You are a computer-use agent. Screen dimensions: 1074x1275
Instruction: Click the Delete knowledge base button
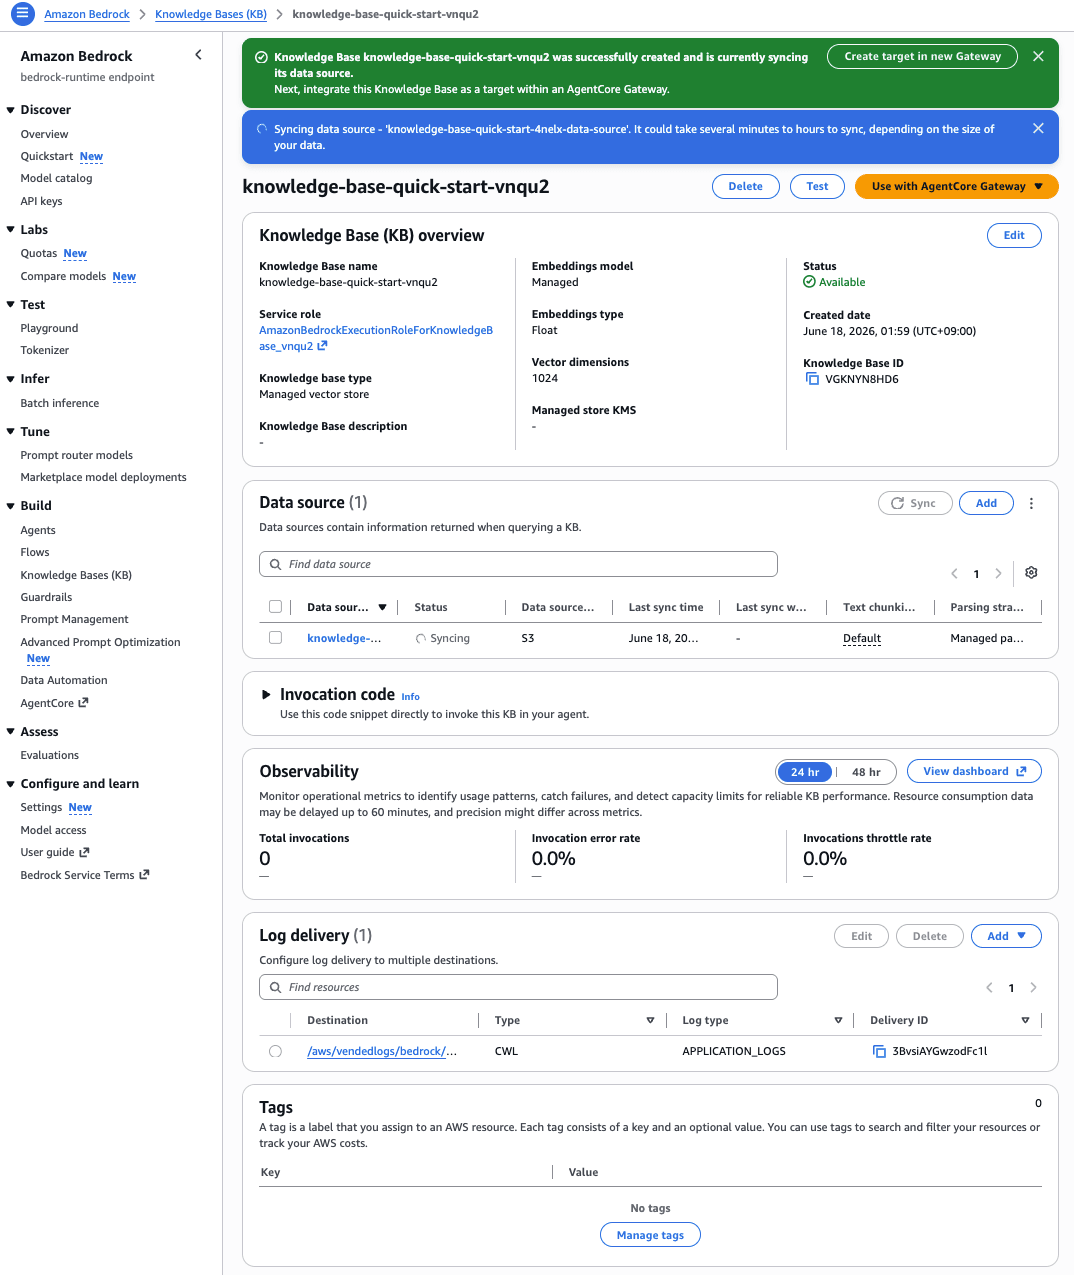(x=745, y=186)
